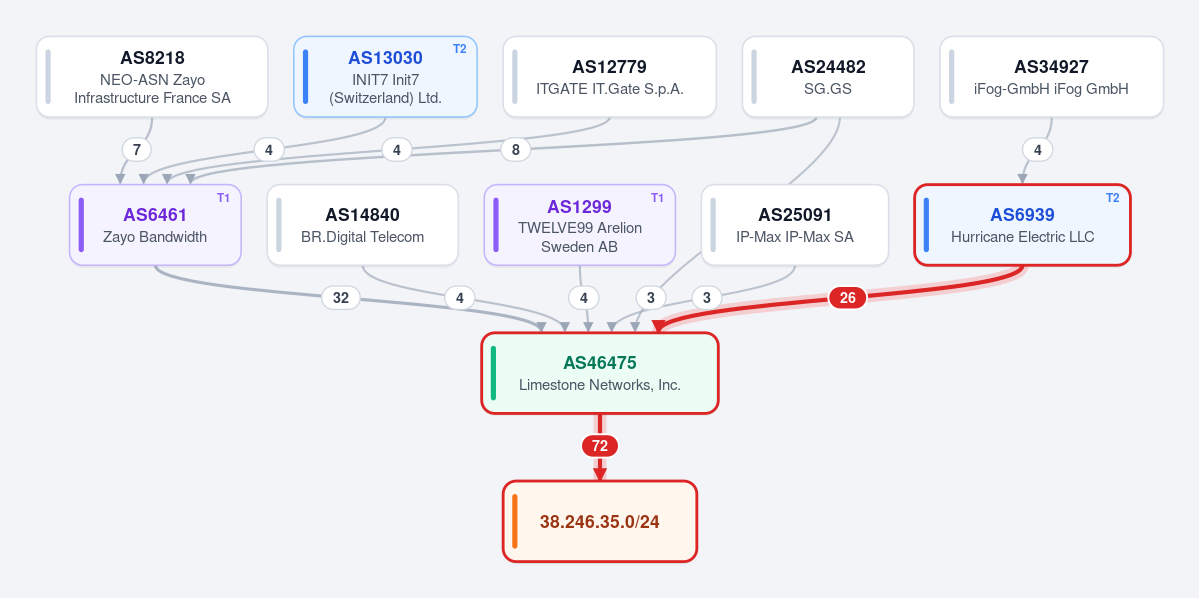
Task: Select the AS8218 NEO-ASN Zayo node
Action: [x=152, y=76]
